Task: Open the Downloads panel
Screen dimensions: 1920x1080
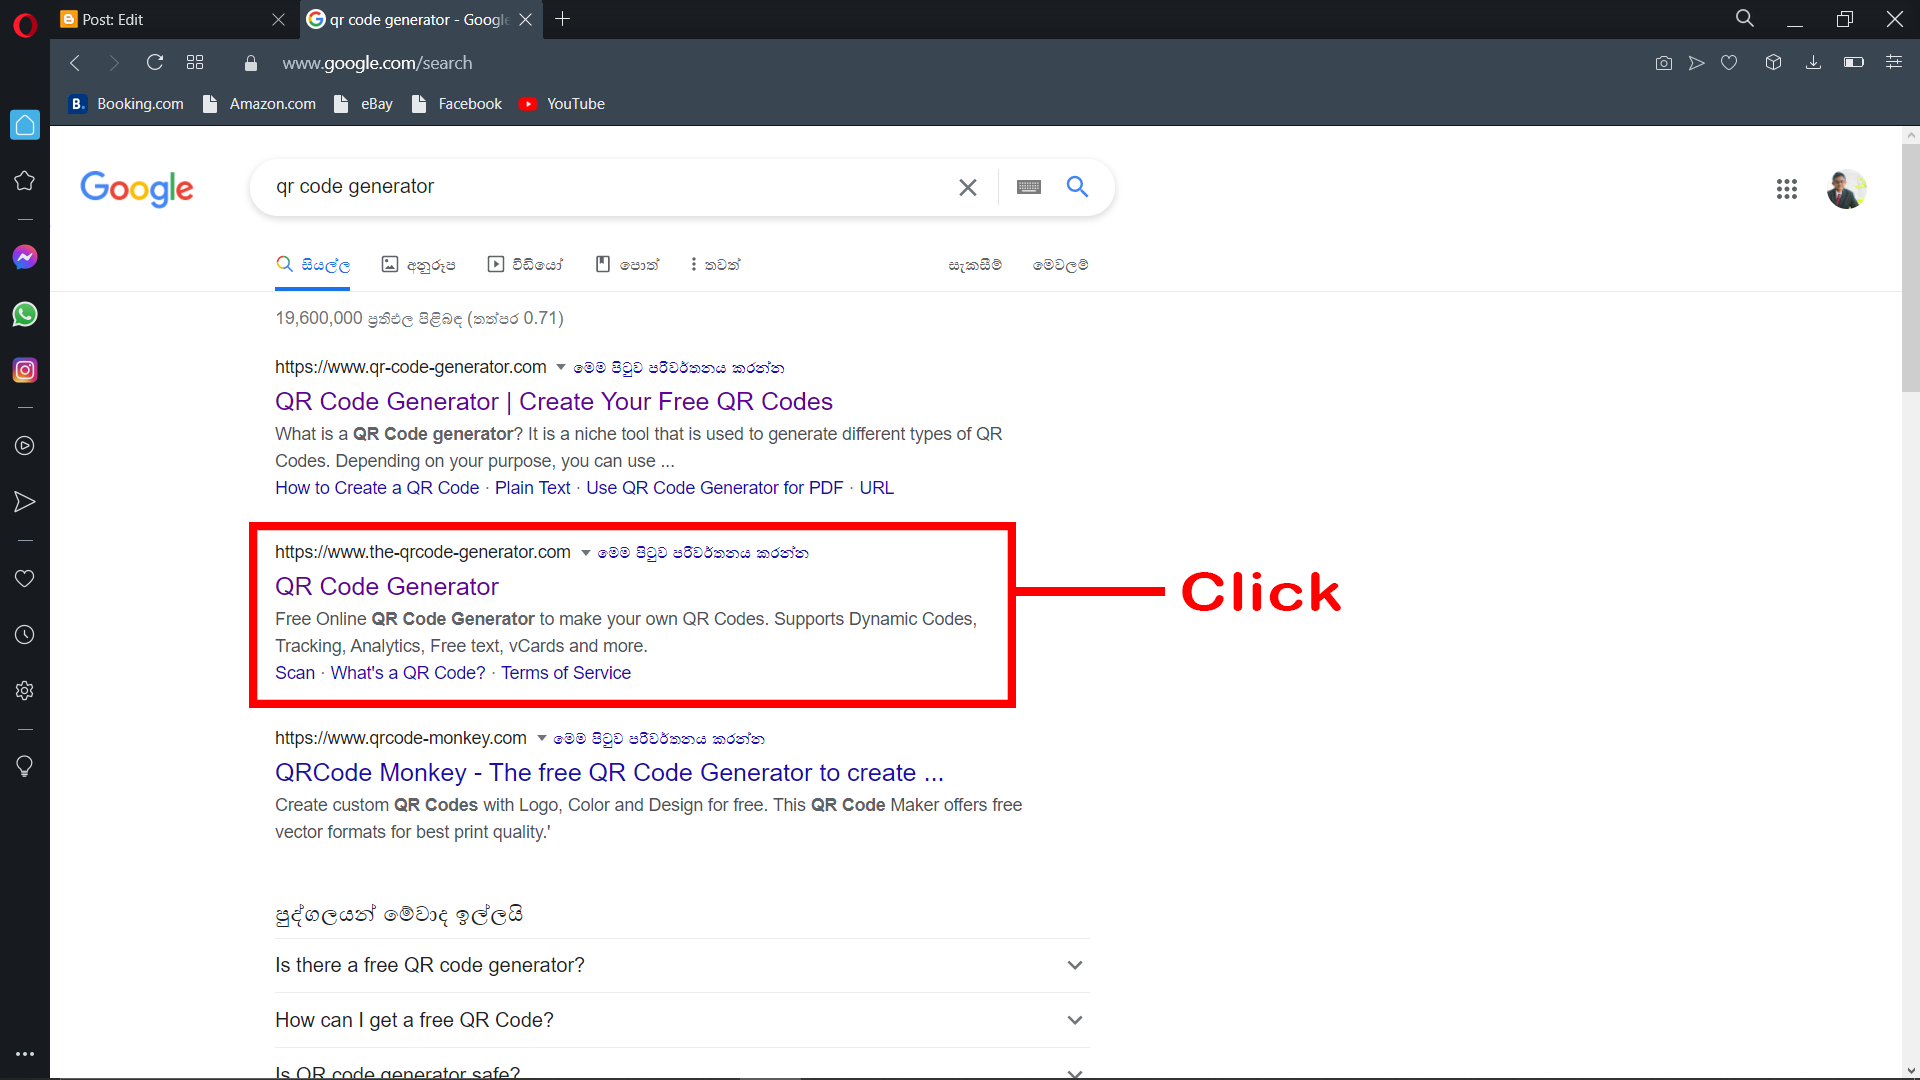Action: pyautogui.click(x=1813, y=62)
